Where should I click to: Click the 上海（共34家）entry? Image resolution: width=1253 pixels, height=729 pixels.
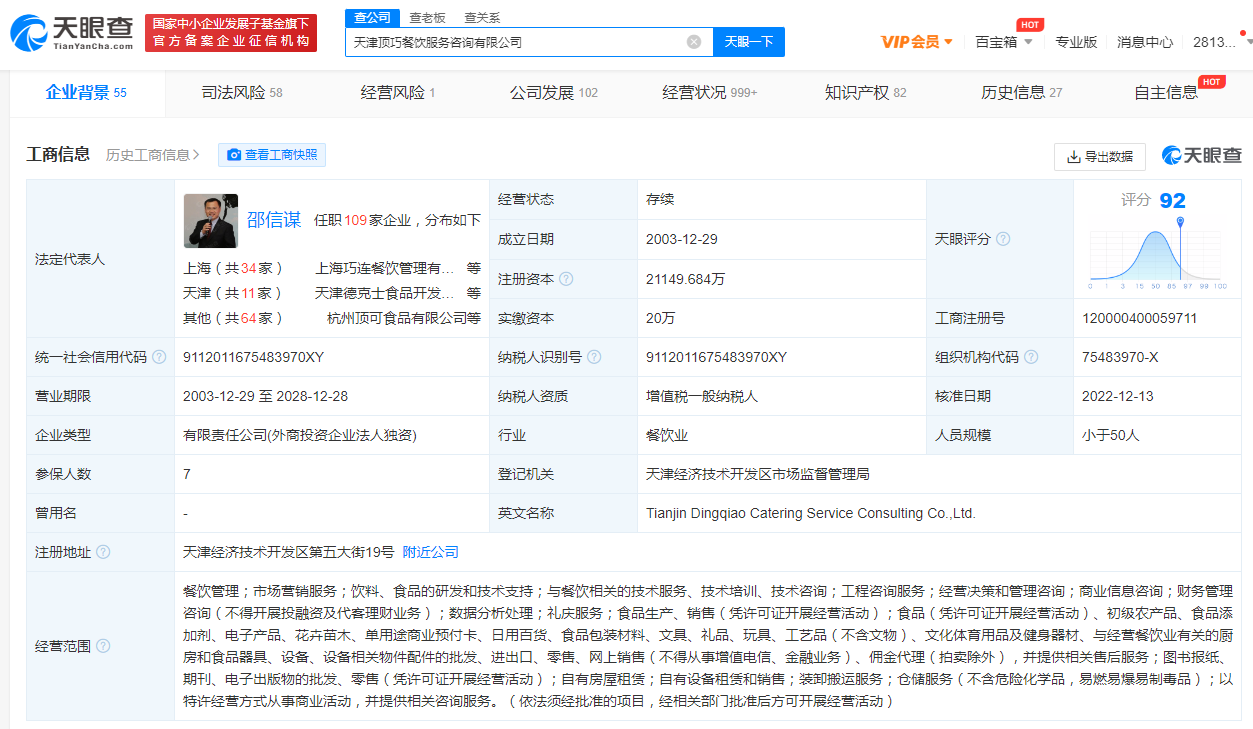coord(234,268)
